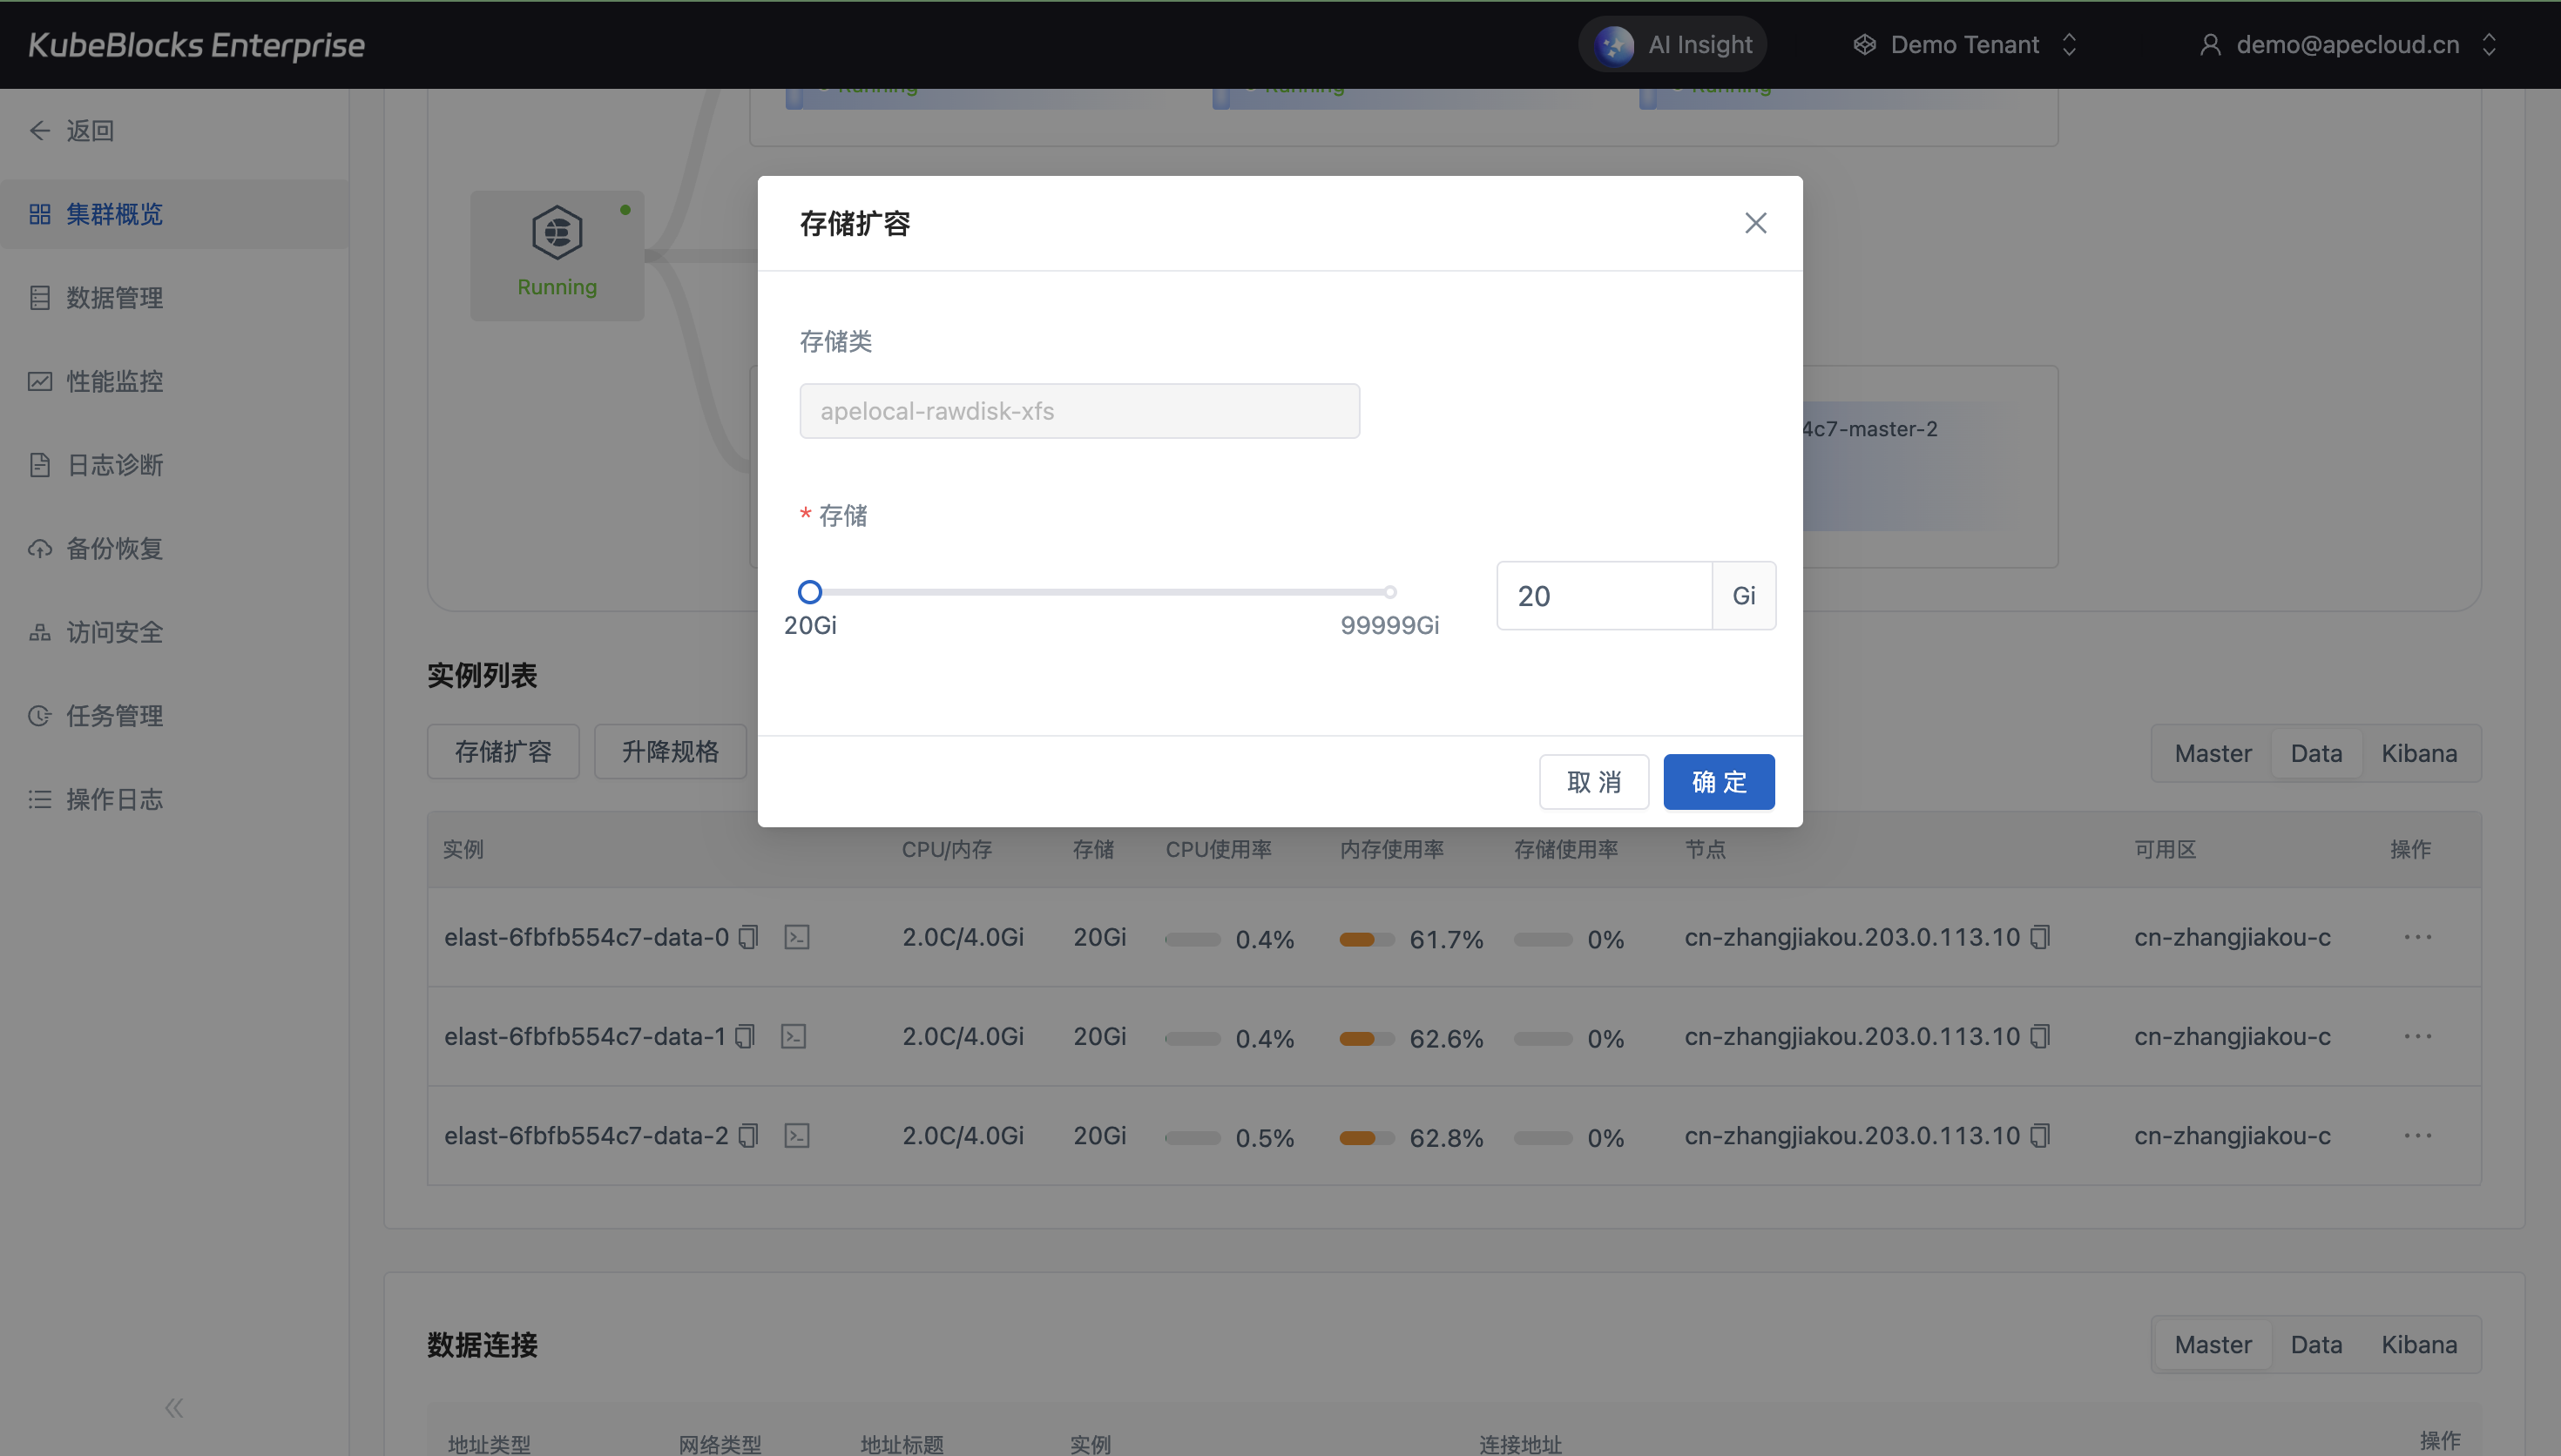Click the 确定 confirm button
This screenshot has height=1456, width=2561.
point(1718,782)
